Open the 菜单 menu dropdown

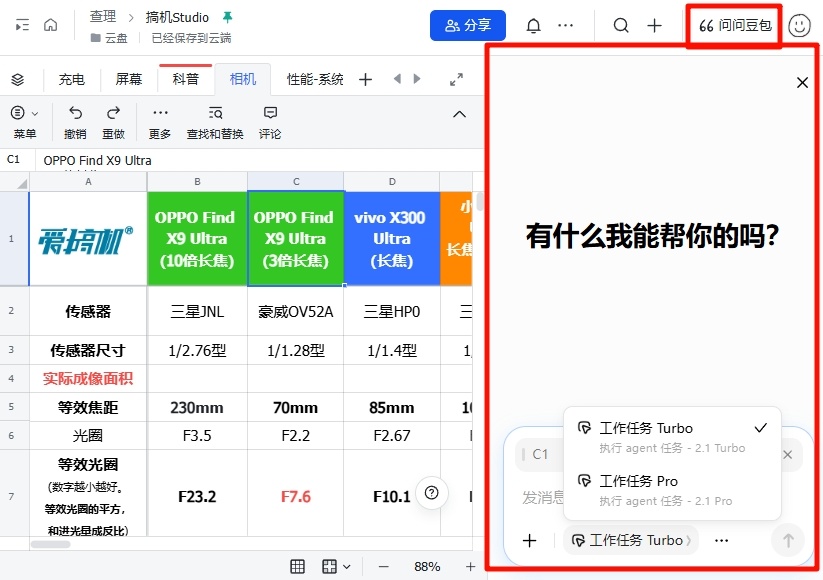[25, 122]
